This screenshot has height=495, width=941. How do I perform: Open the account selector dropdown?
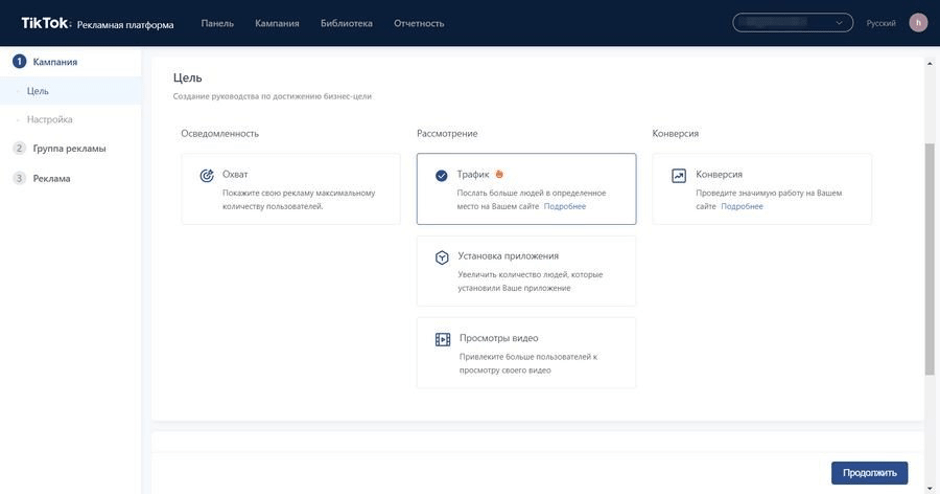pyautogui.click(x=792, y=23)
